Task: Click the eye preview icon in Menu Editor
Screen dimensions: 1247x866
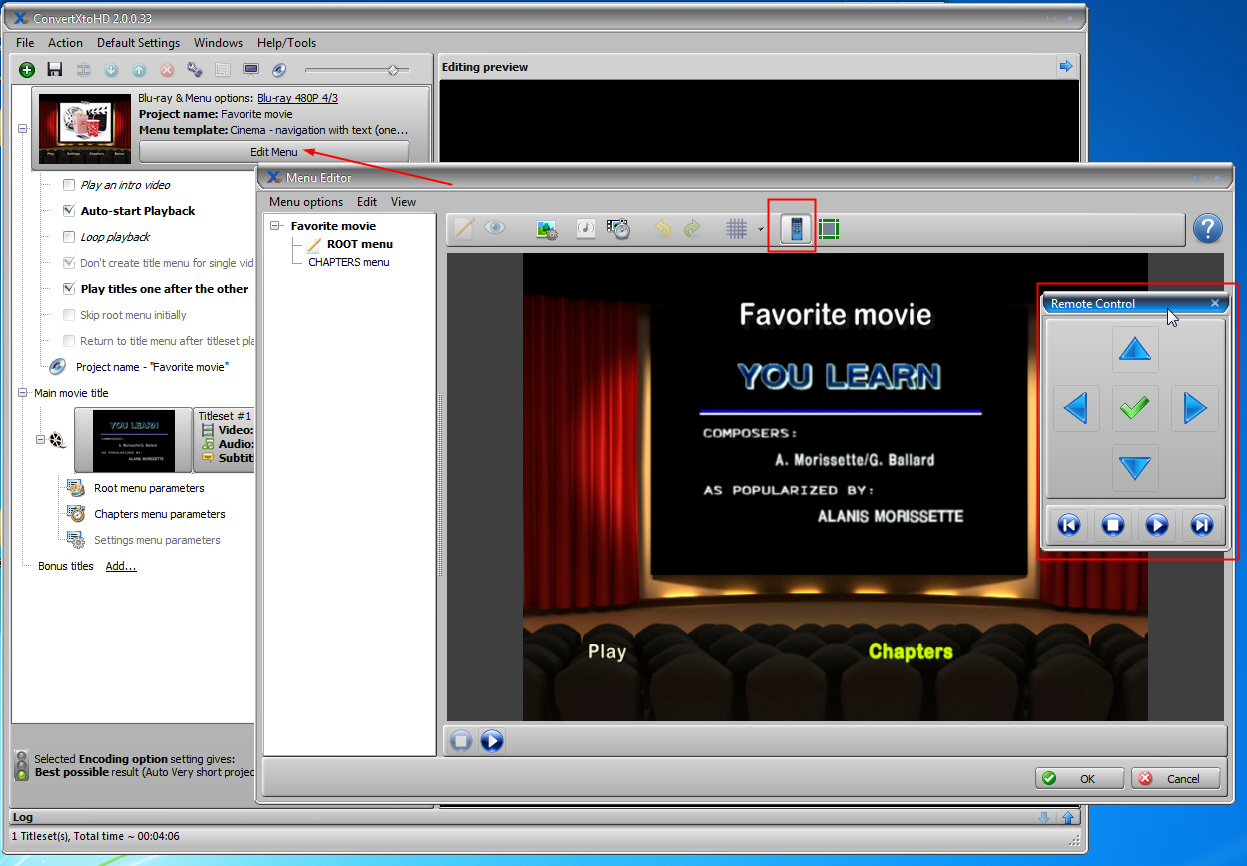Action: pyautogui.click(x=495, y=229)
